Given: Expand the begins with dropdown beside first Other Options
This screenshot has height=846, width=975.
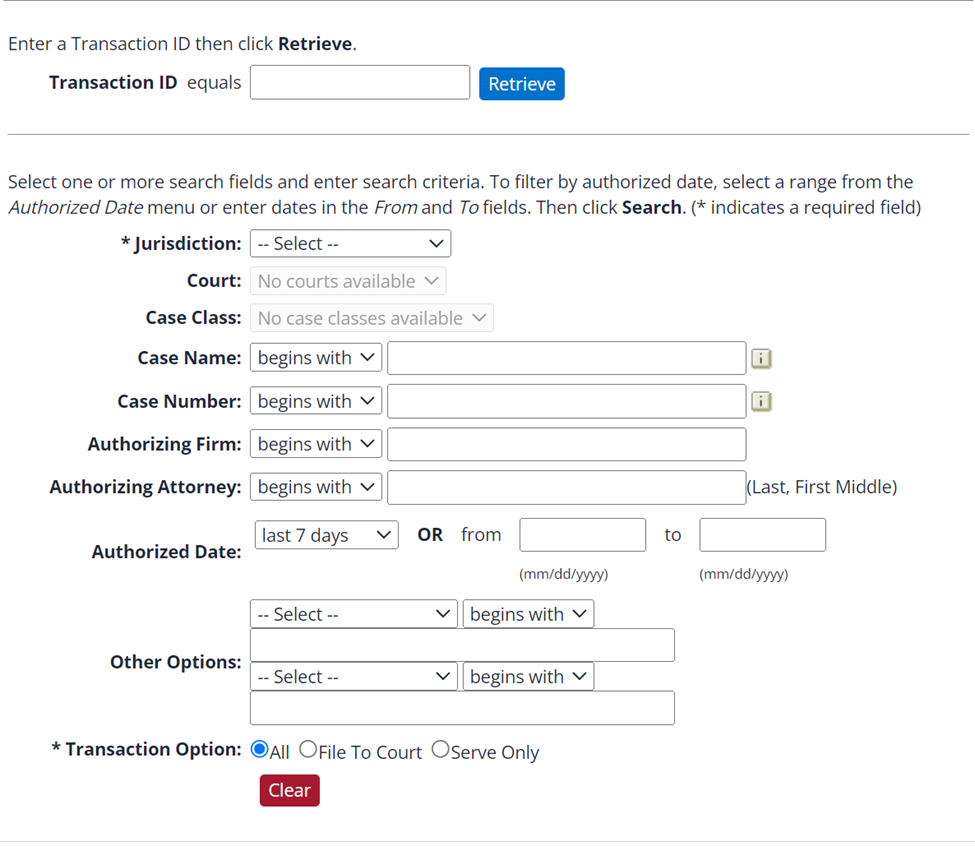Looking at the screenshot, I should pos(528,613).
